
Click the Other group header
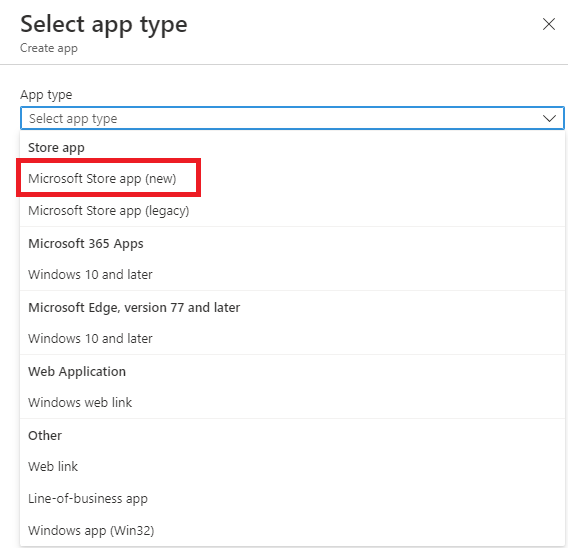45,435
